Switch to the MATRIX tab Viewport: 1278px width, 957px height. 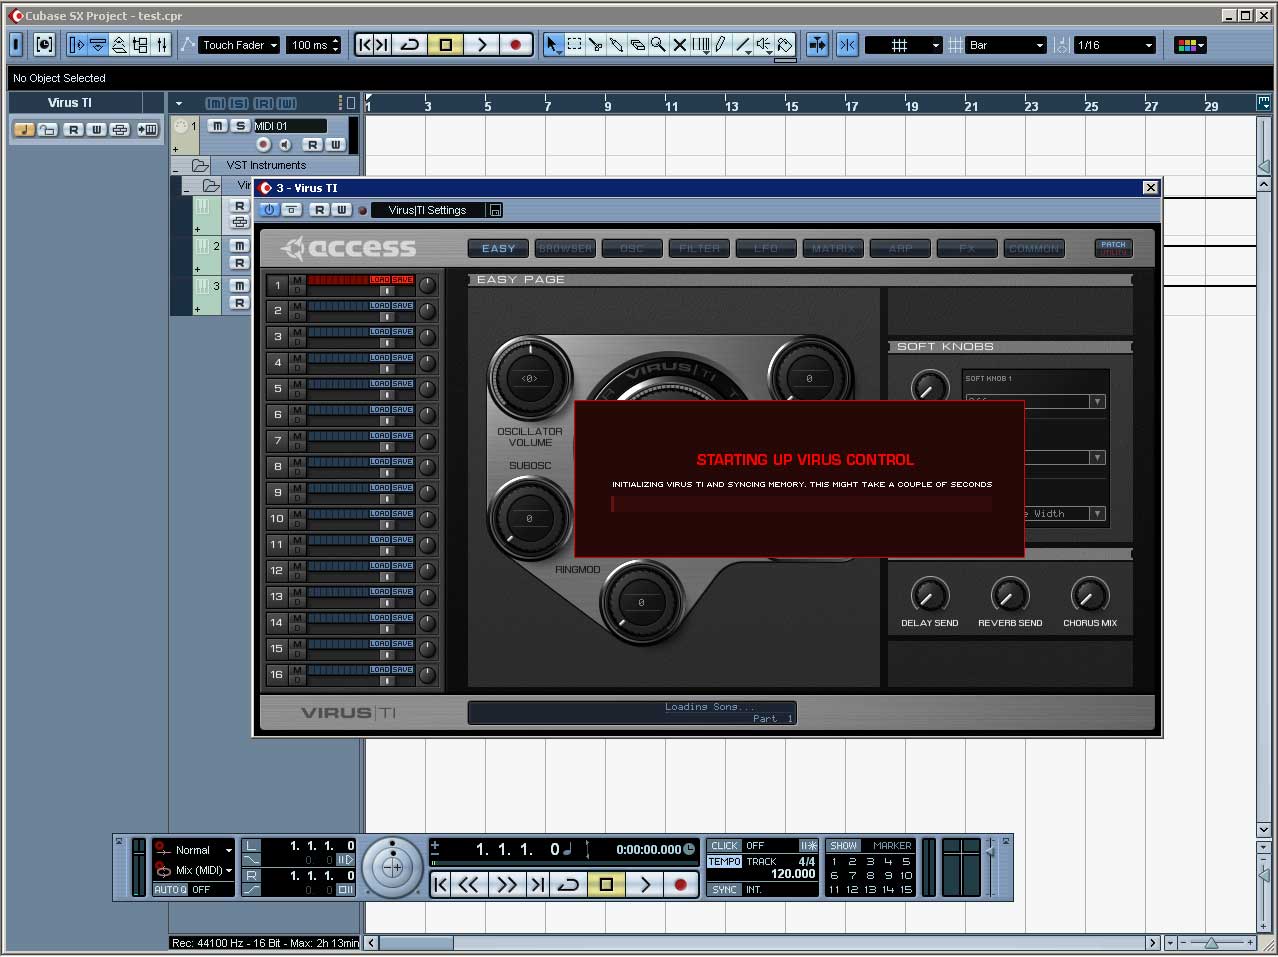pyautogui.click(x=833, y=248)
